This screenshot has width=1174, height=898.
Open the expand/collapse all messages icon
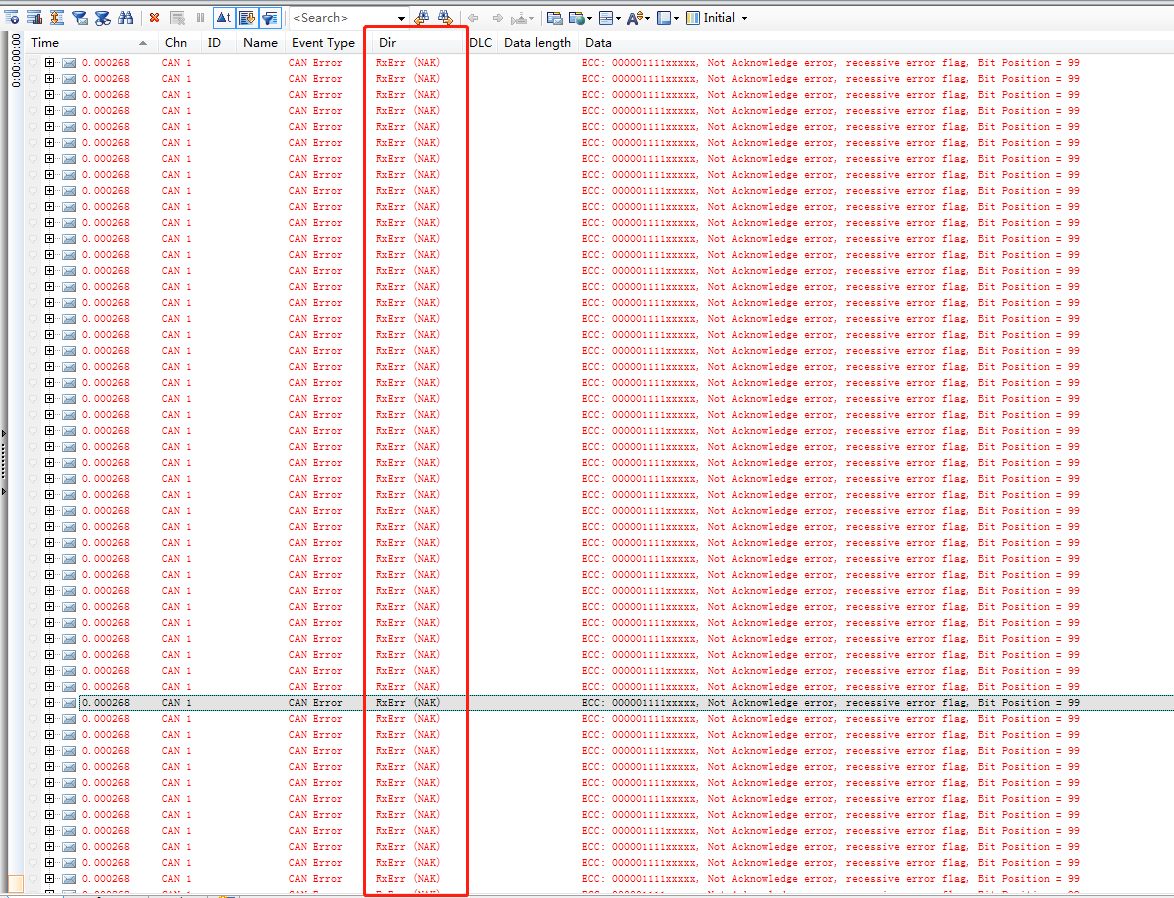56,17
